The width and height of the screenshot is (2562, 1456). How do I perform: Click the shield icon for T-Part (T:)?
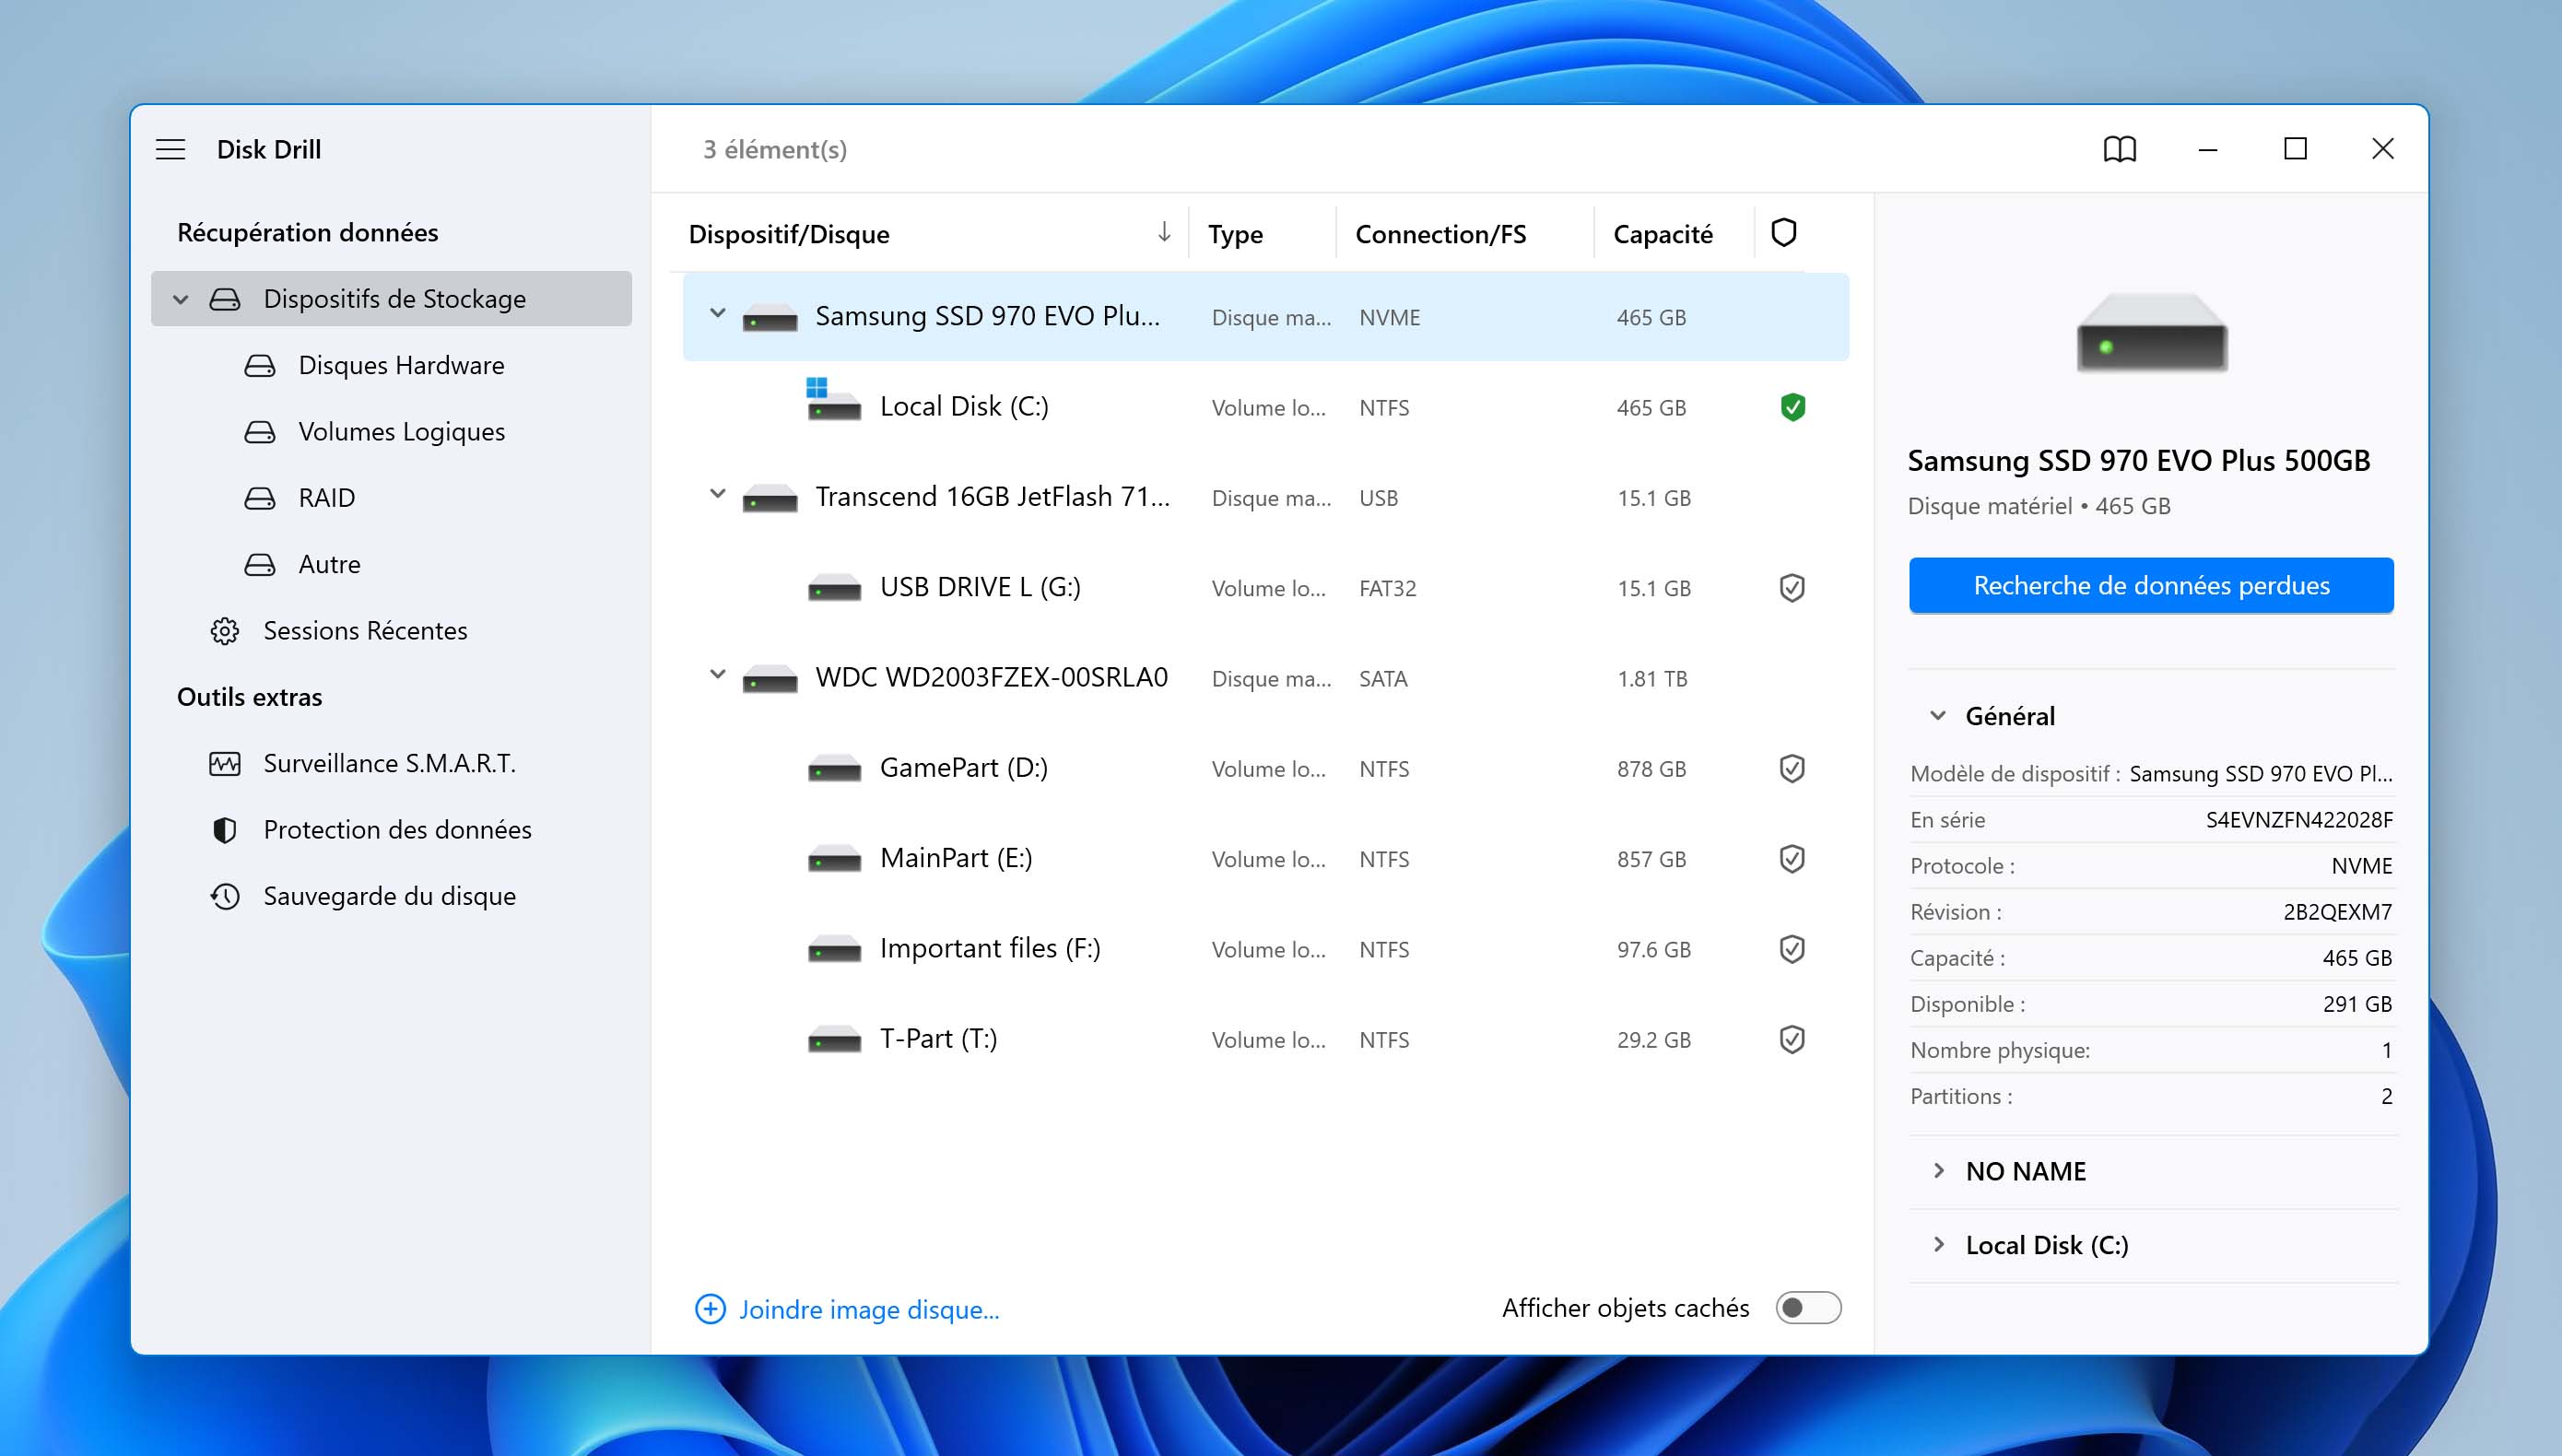pyautogui.click(x=1792, y=1040)
